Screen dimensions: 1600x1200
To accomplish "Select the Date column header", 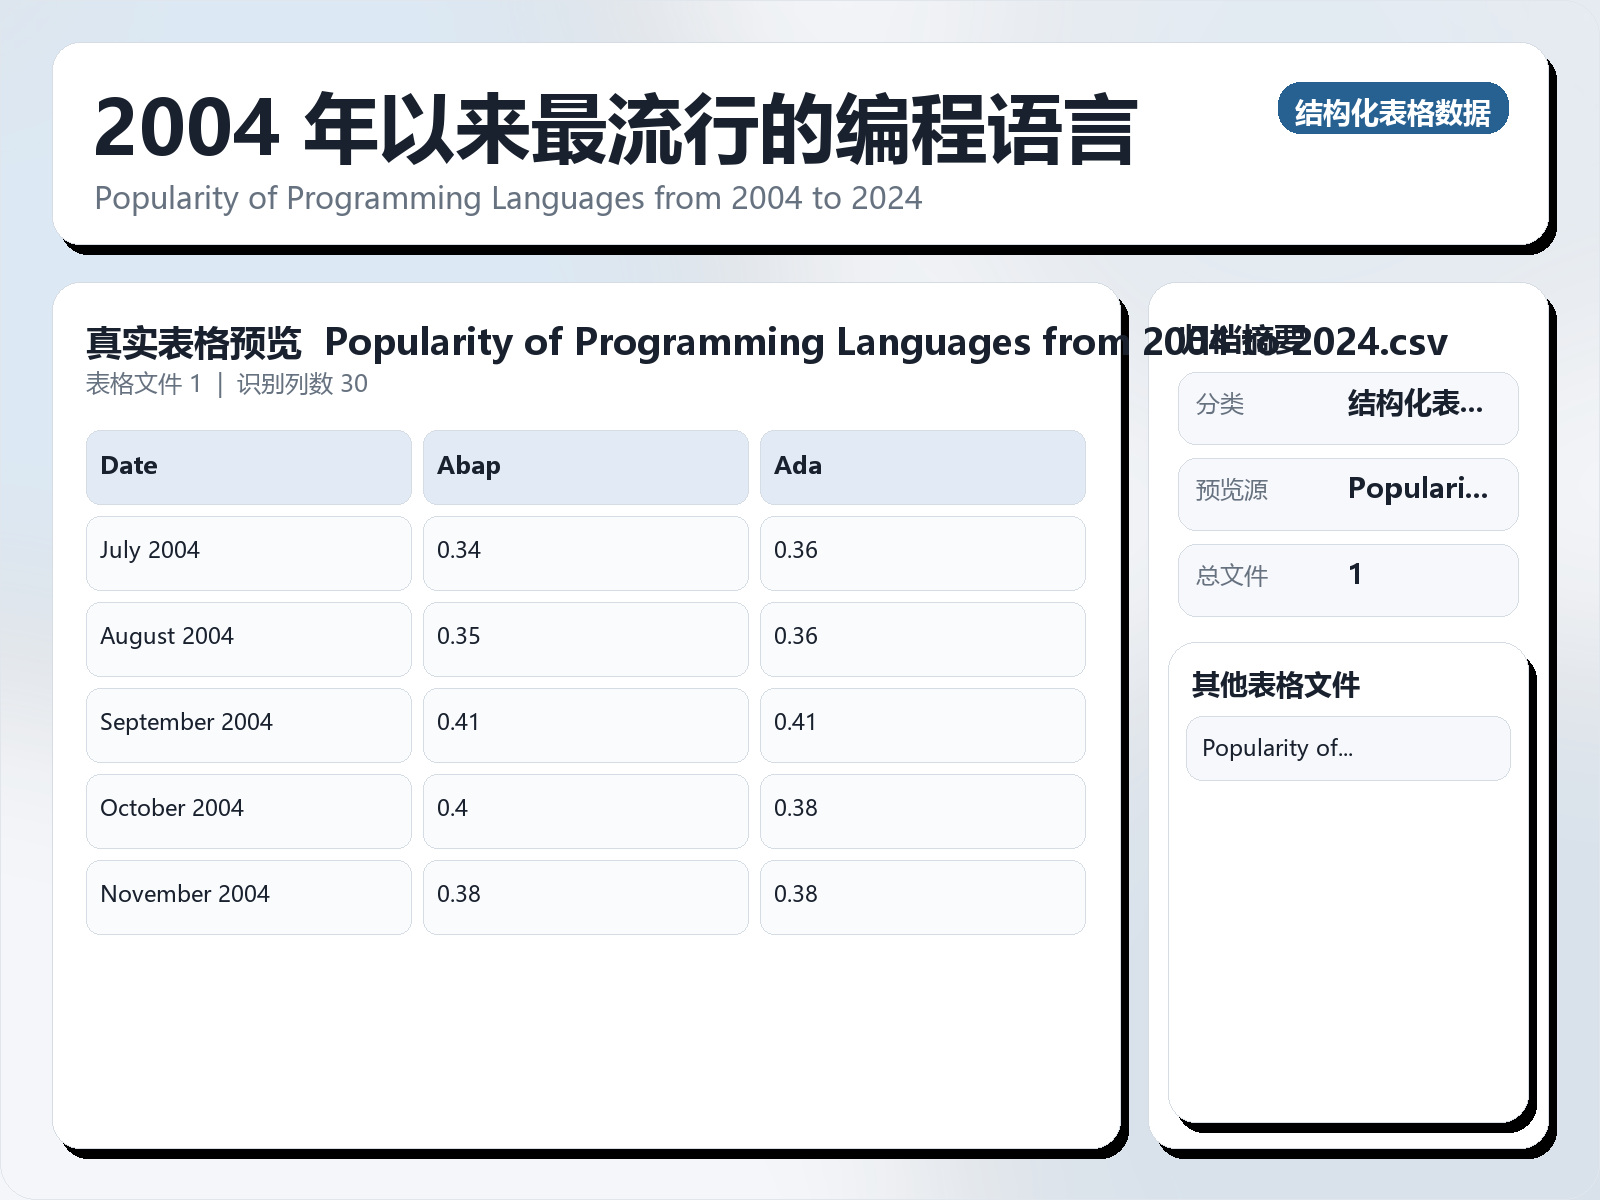I will (248, 466).
